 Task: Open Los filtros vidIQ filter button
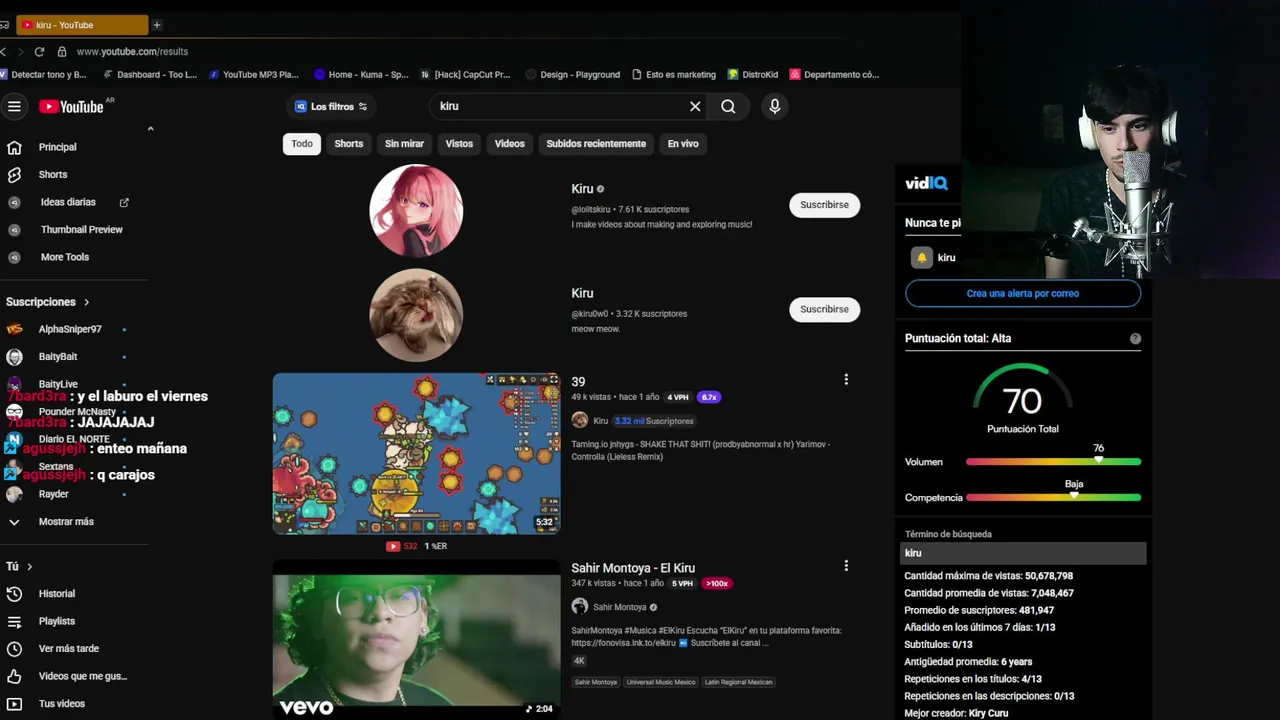point(331,106)
